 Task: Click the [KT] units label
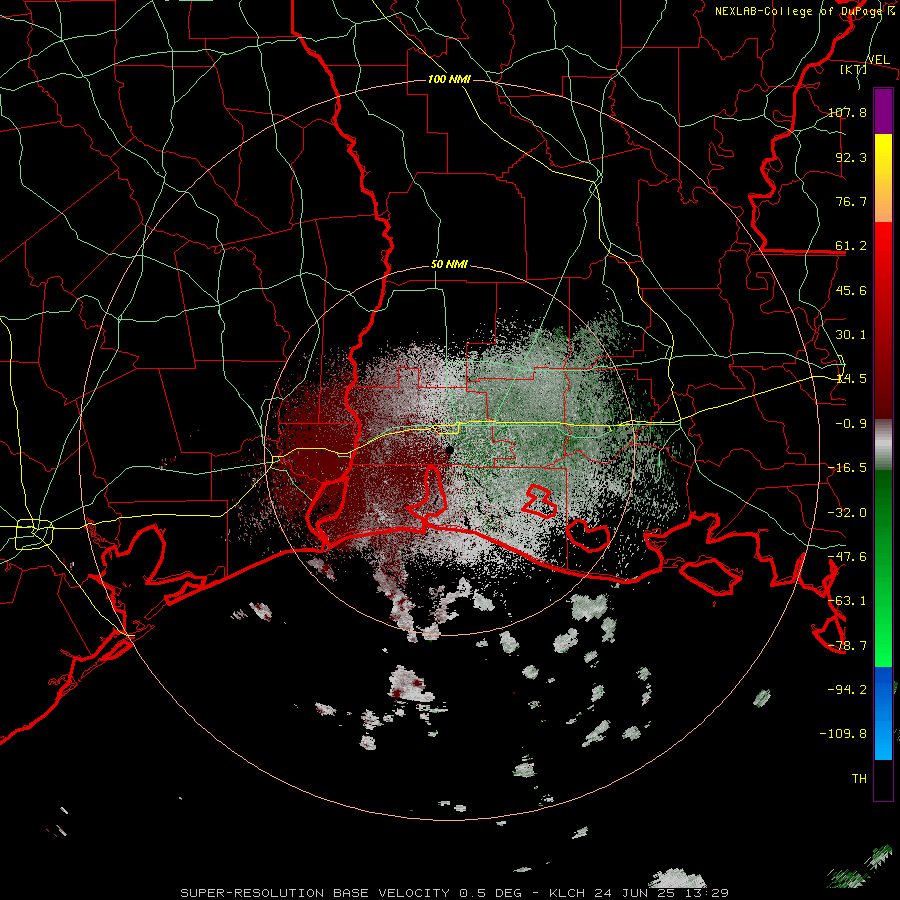click(x=853, y=69)
